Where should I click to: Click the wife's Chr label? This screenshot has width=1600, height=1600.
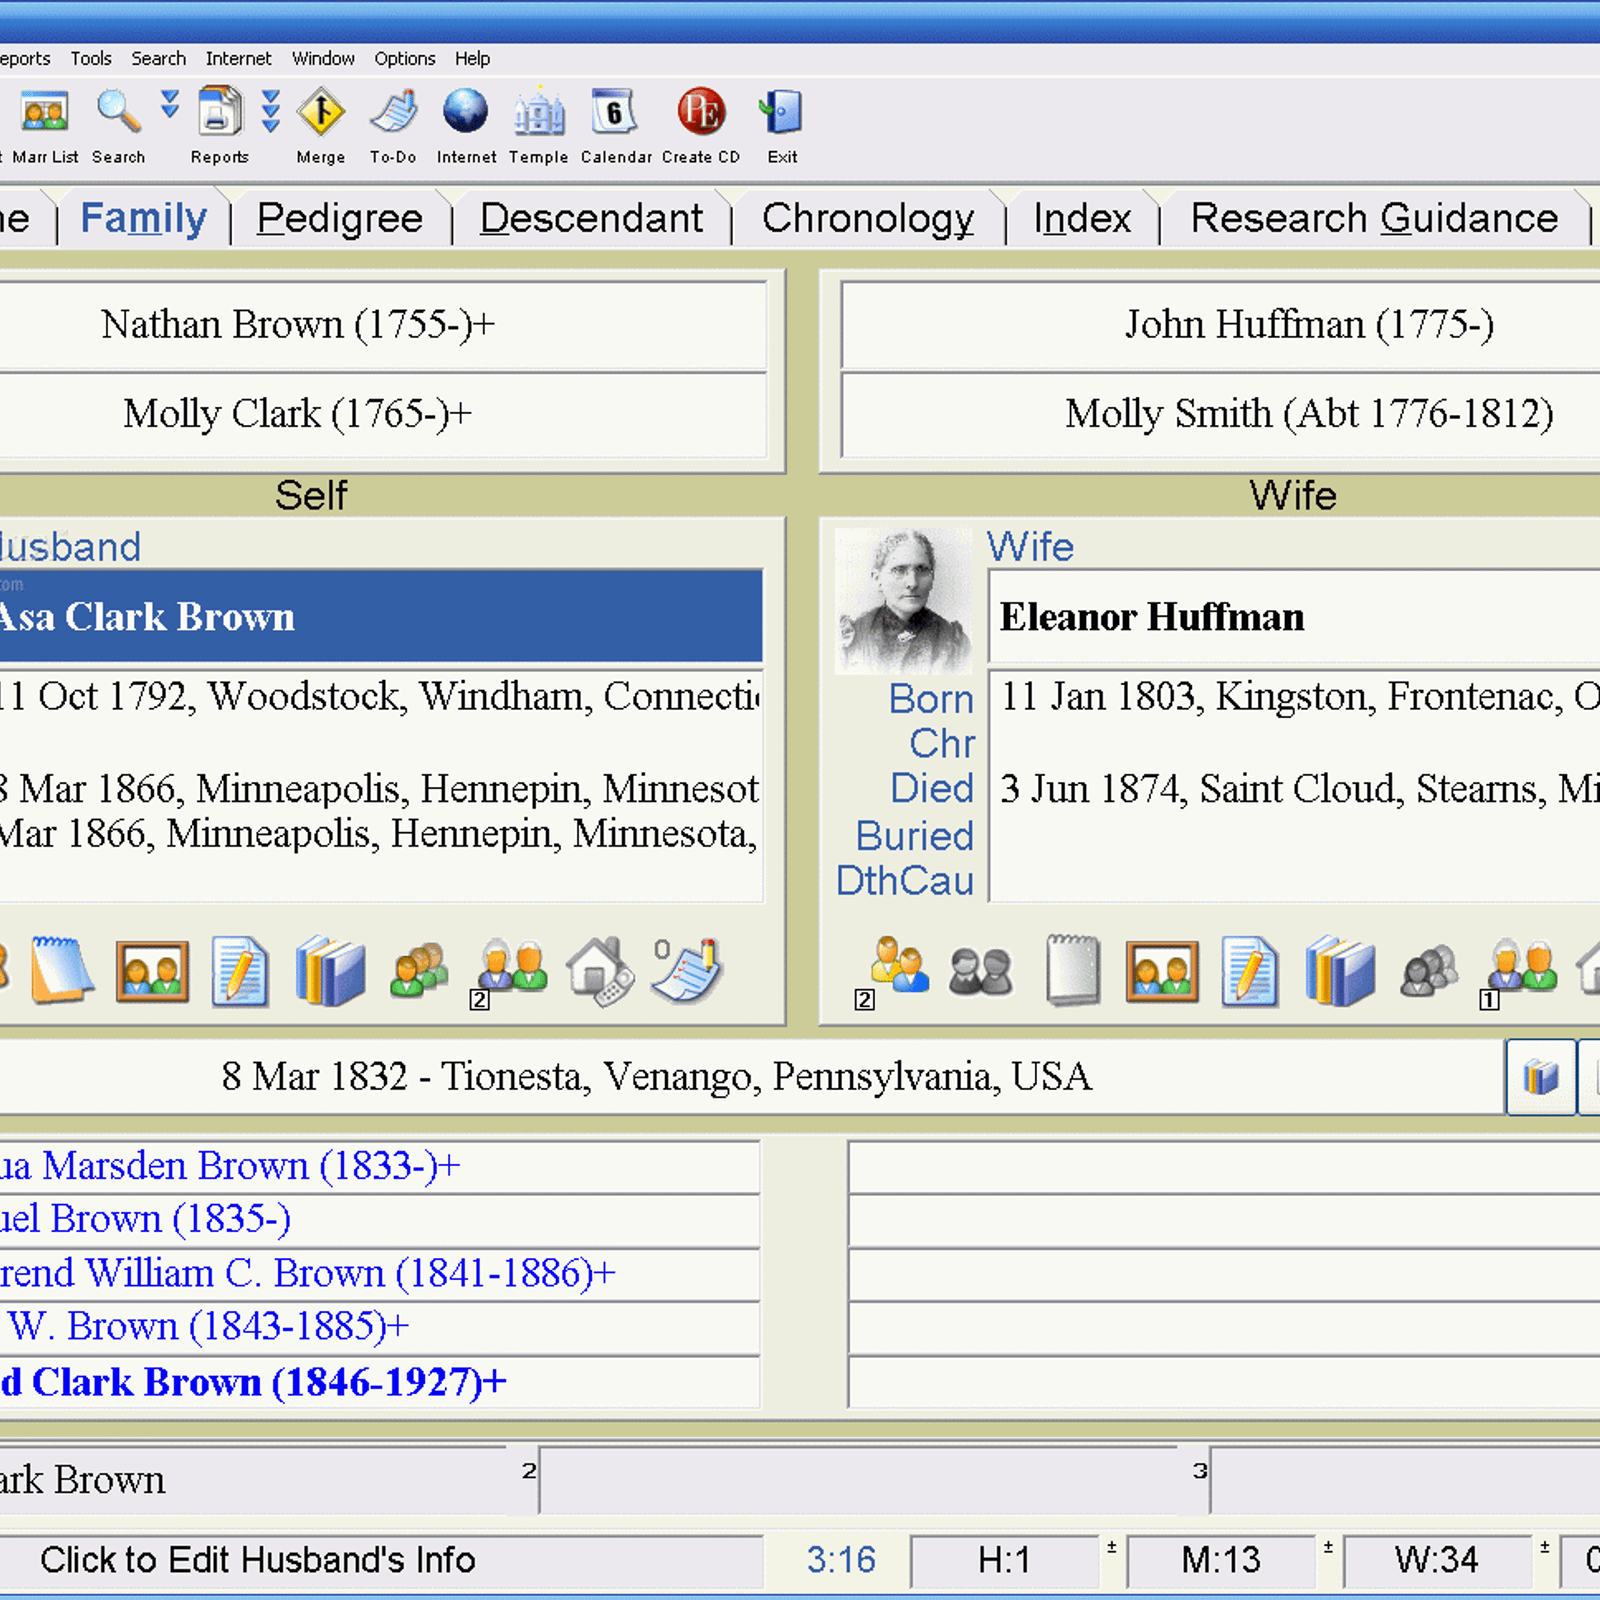click(x=942, y=743)
